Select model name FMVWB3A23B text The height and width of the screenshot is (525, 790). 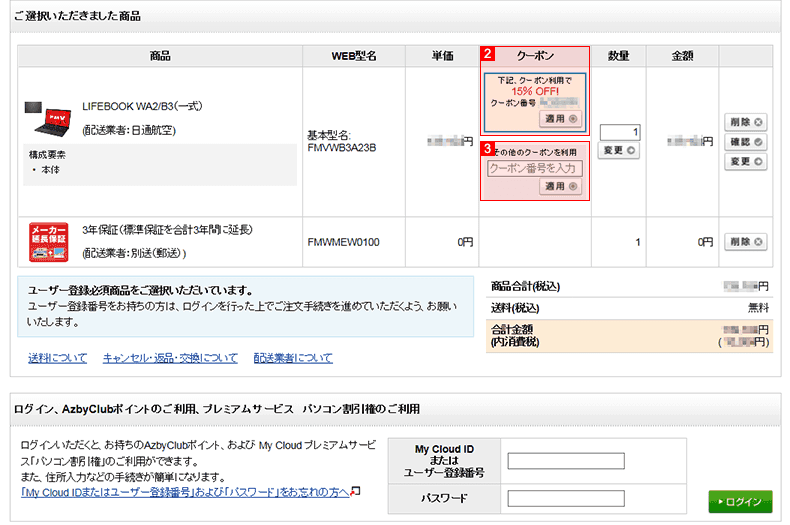tap(342, 148)
